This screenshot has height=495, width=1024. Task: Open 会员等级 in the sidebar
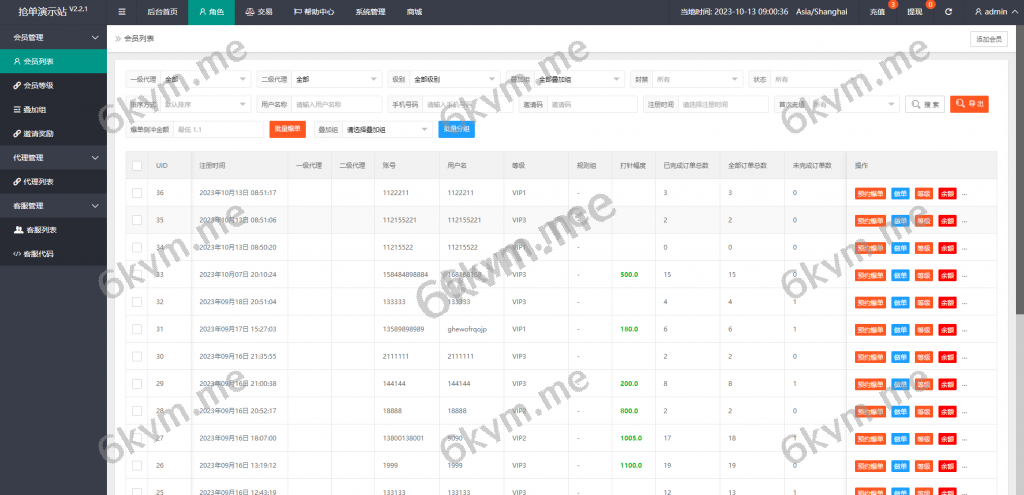coord(38,85)
